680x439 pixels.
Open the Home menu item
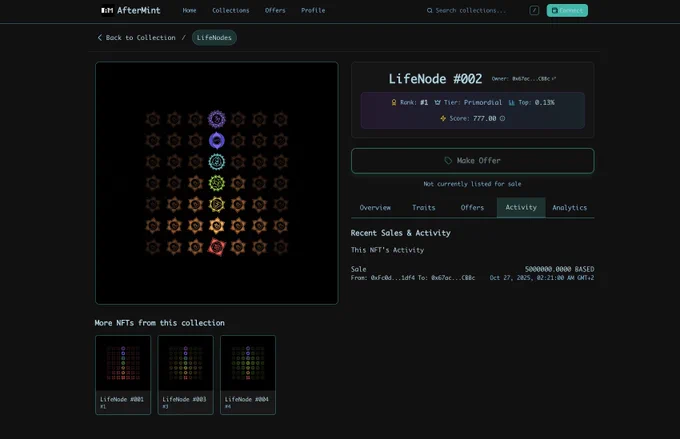point(189,10)
